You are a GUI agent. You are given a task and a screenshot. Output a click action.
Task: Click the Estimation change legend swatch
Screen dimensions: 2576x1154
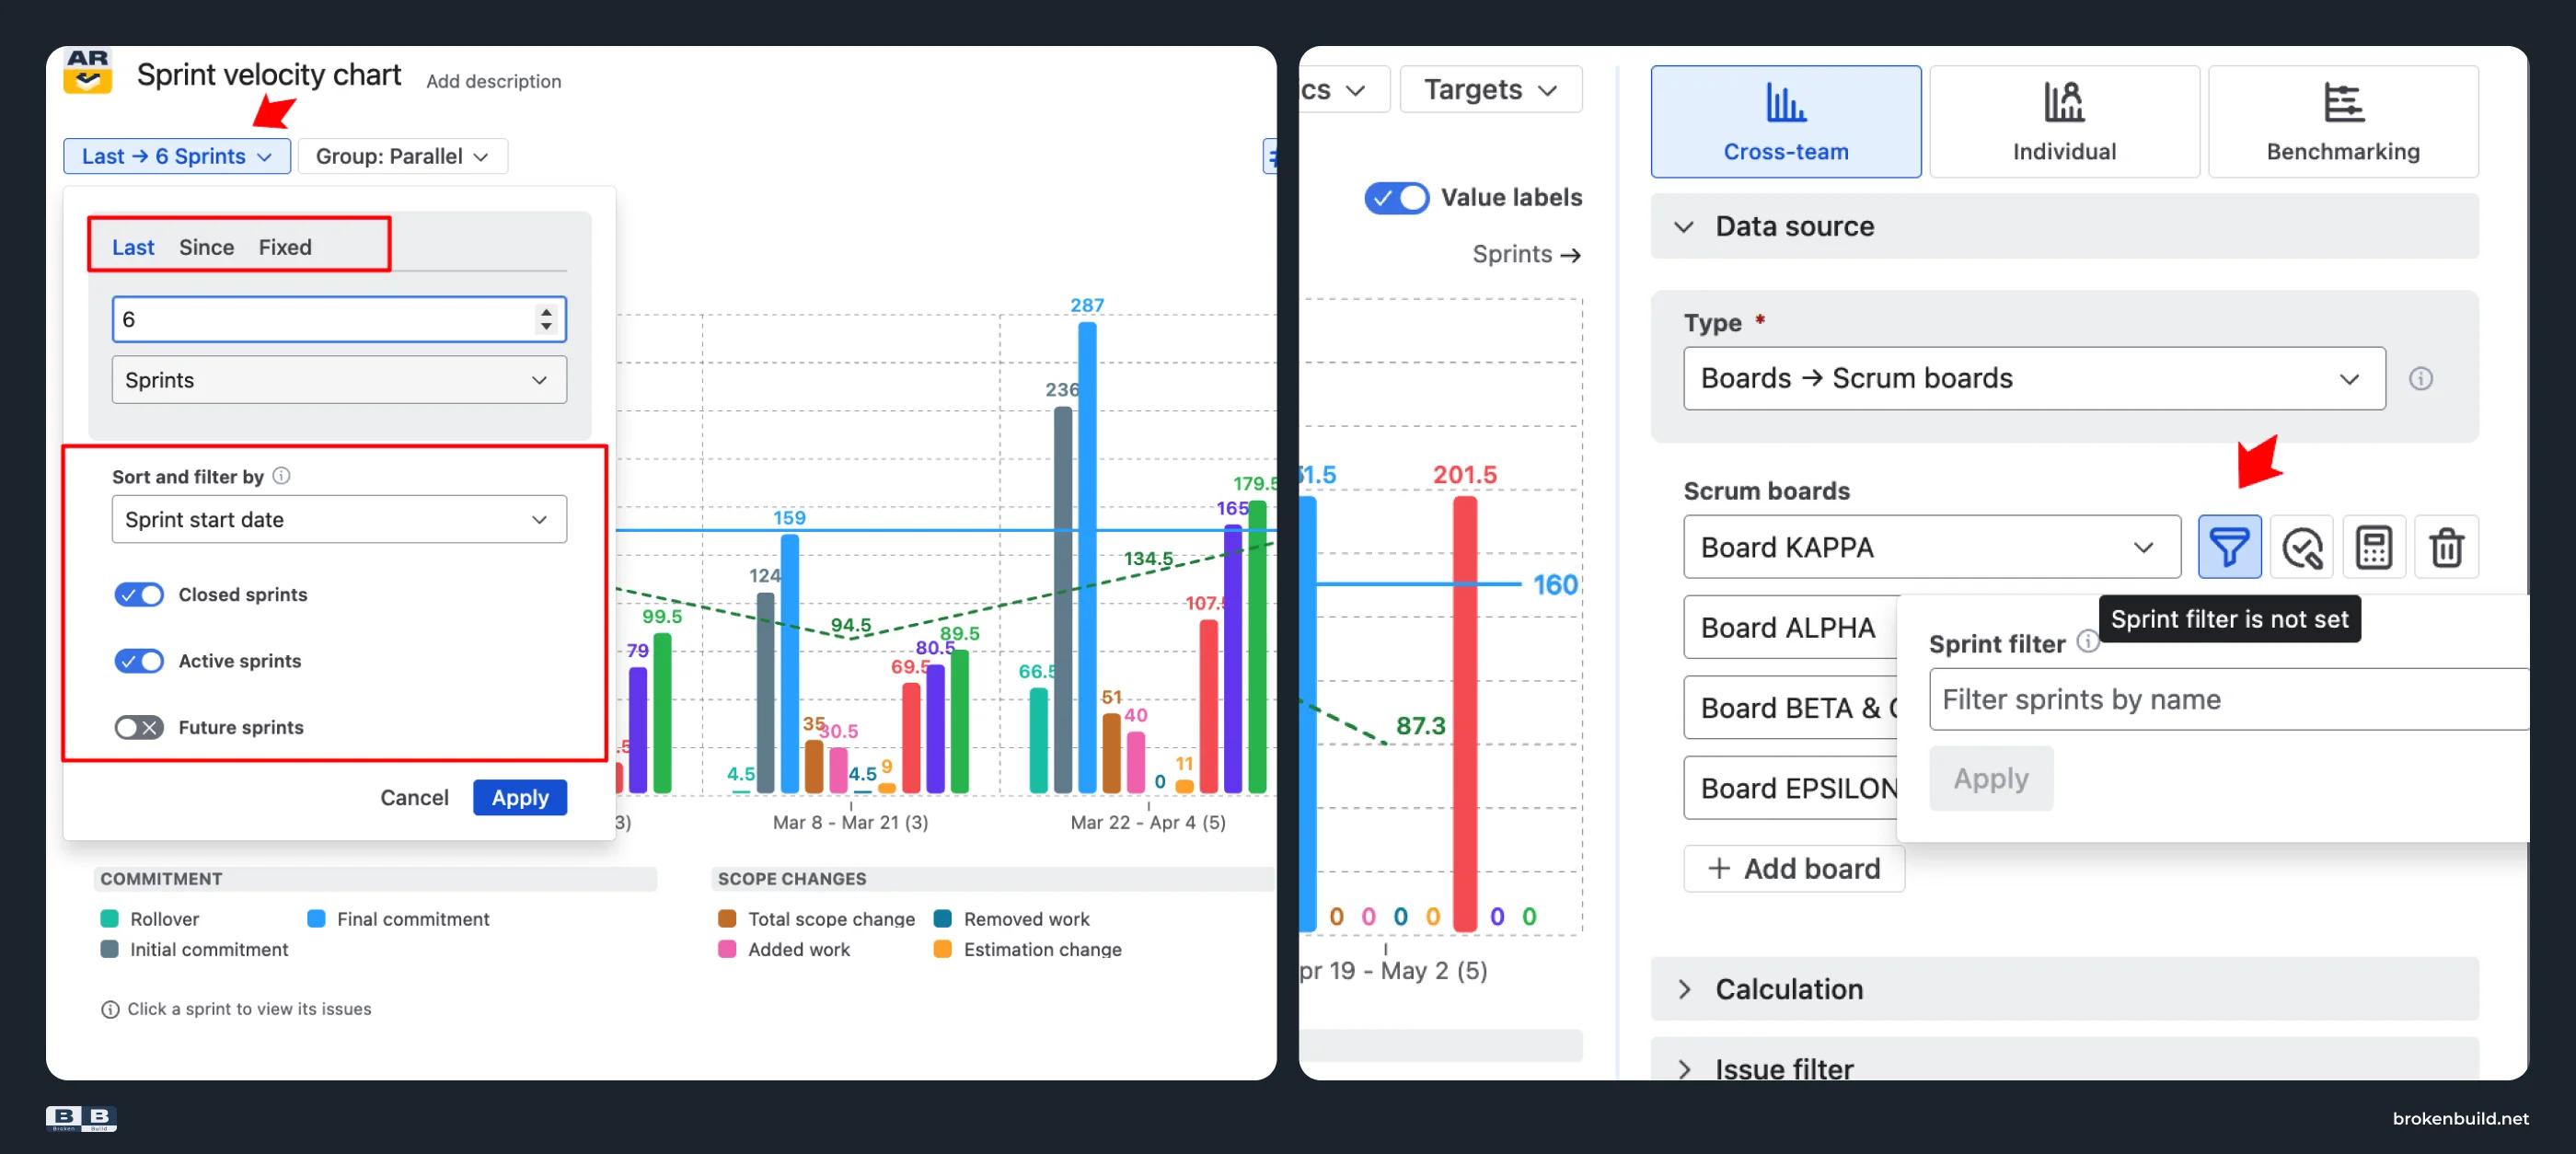click(x=942, y=949)
